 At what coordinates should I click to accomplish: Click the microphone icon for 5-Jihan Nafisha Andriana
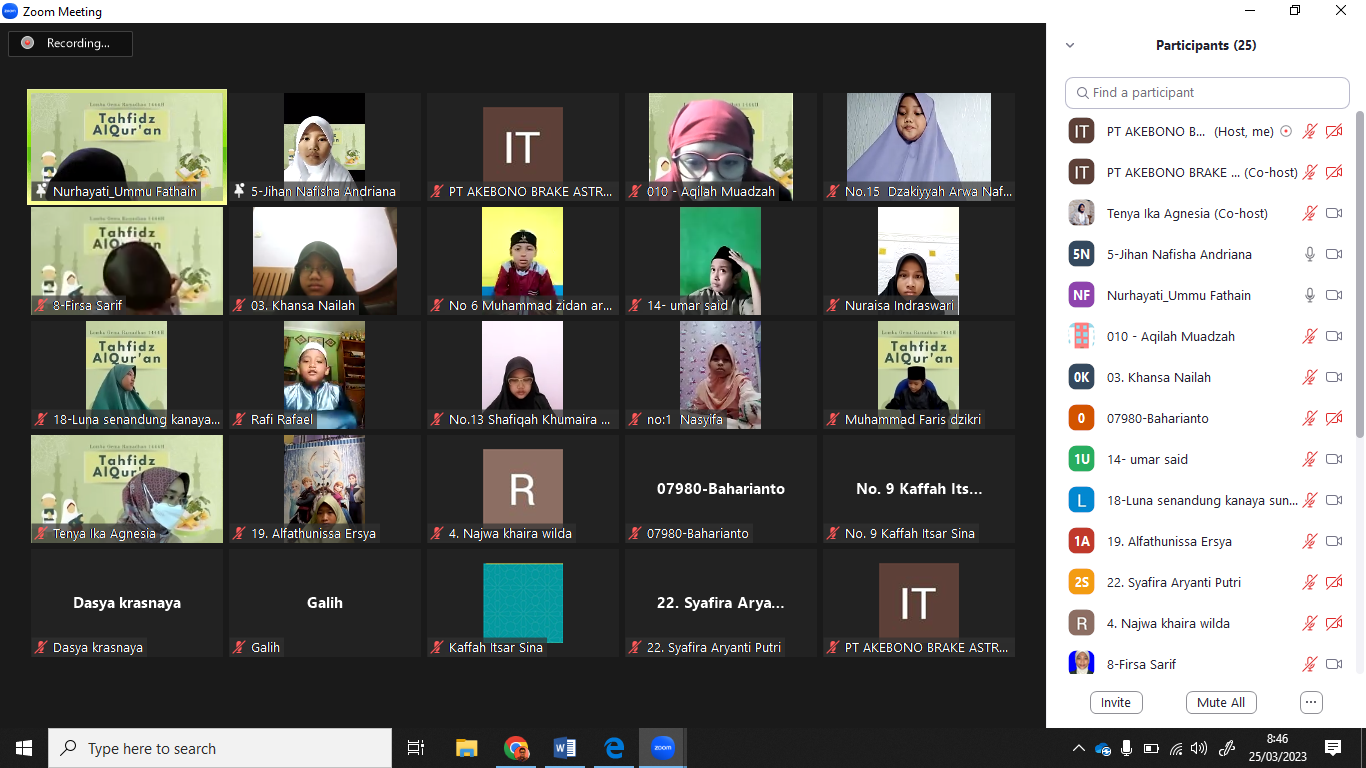pyautogui.click(x=1309, y=254)
